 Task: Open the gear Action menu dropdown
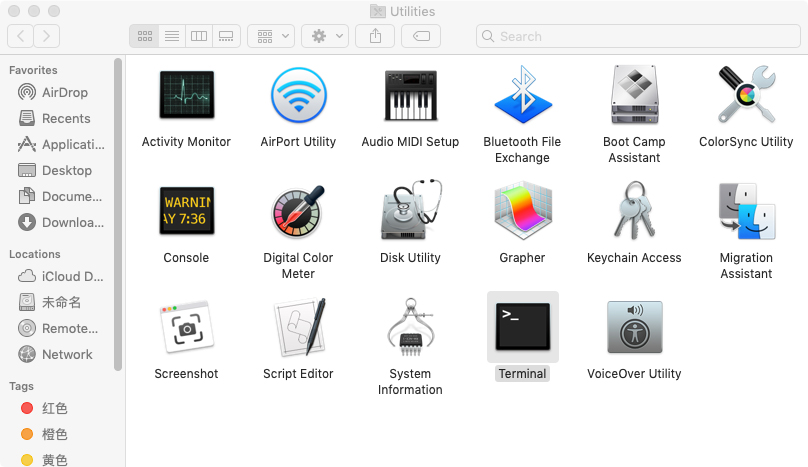[x=327, y=36]
